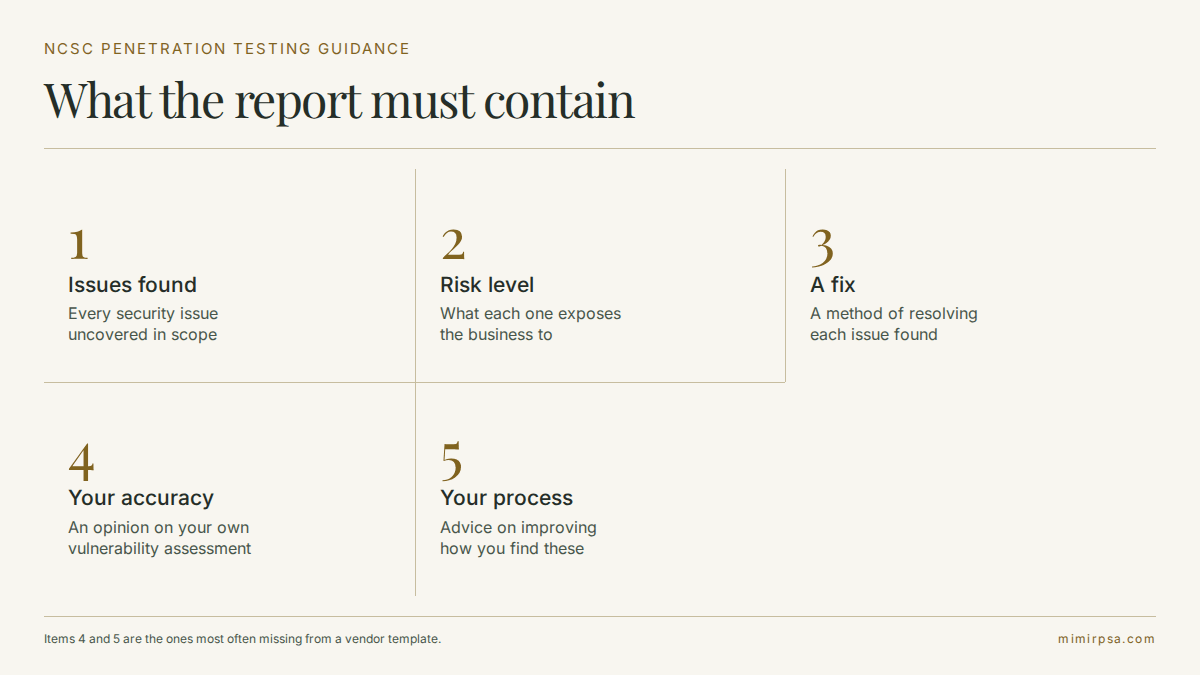Select the 'Your process' heading
Image resolution: width=1200 pixels, height=675 pixels.
507,498
